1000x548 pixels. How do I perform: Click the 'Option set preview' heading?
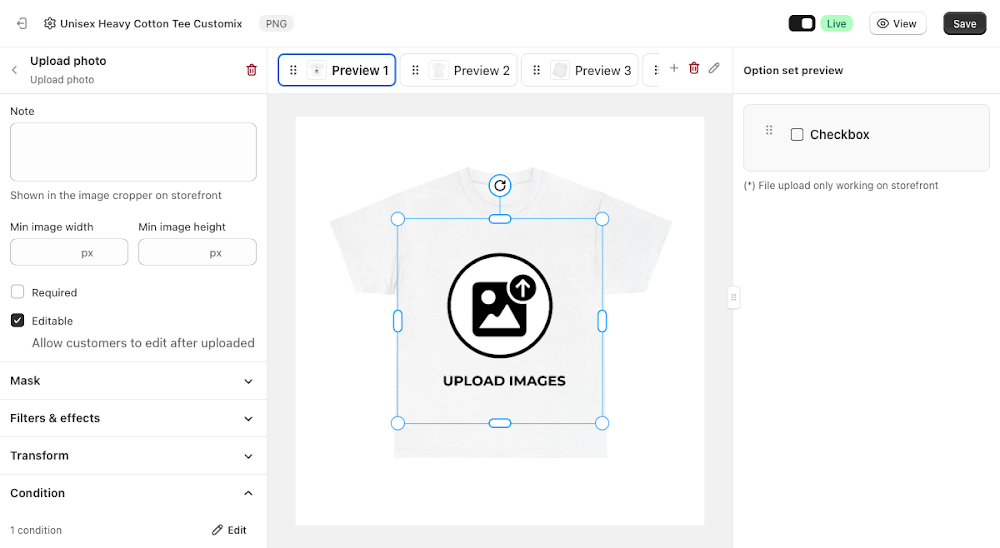click(793, 70)
